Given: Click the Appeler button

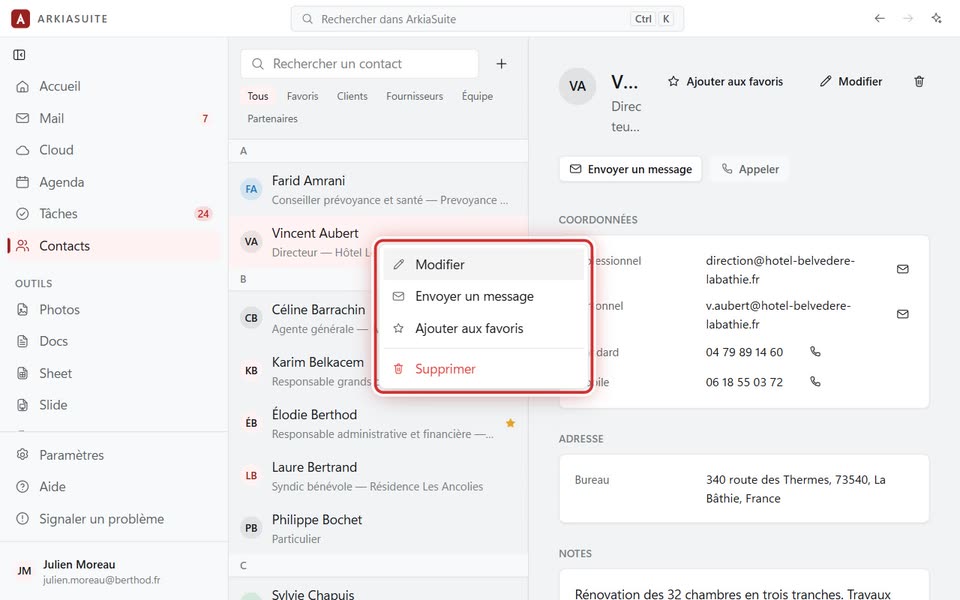Looking at the screenshot, I should (750, 169).
